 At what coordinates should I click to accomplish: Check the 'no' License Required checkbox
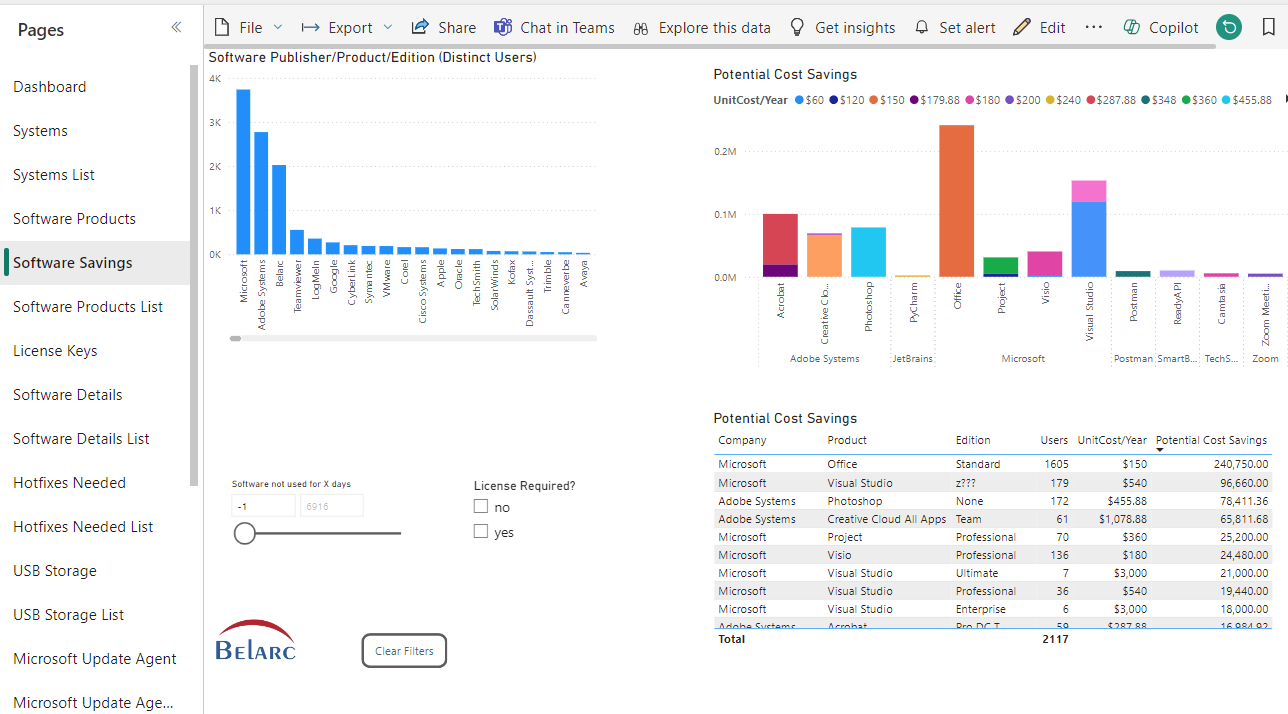(x=481, y=507)
